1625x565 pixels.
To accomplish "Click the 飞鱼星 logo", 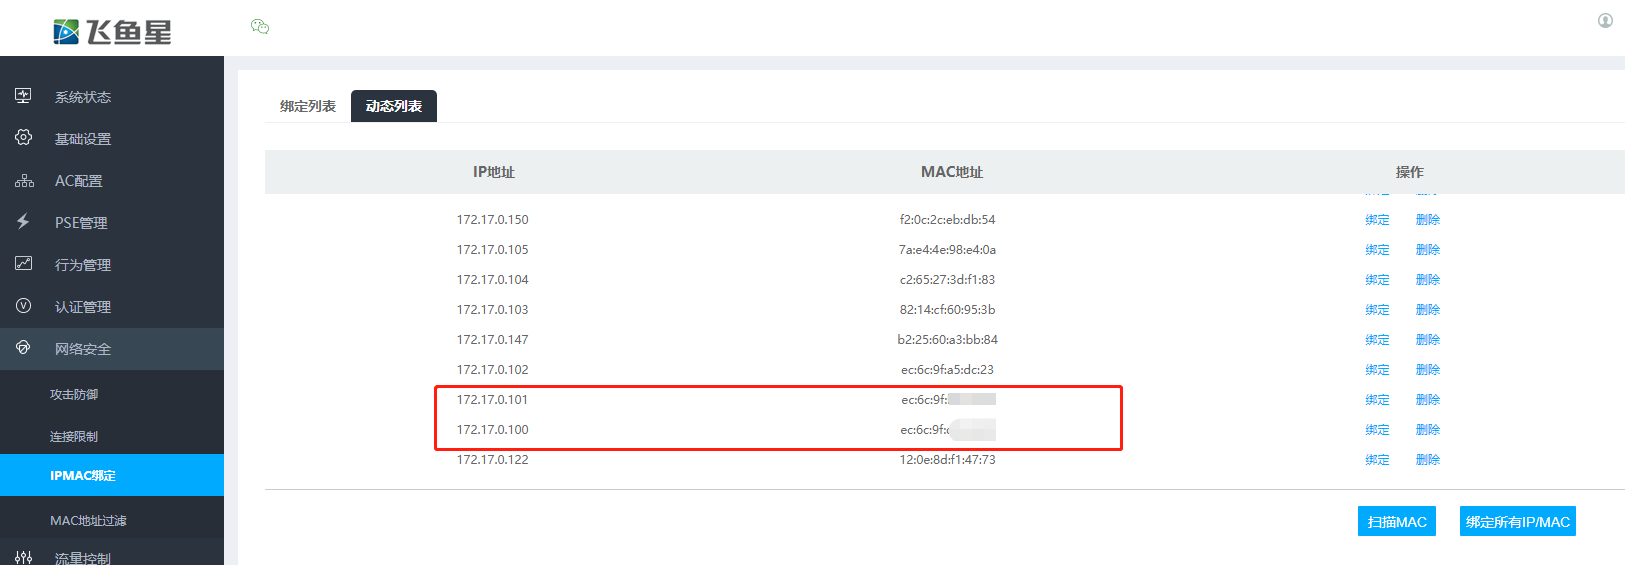I will [x=112, y=32].
